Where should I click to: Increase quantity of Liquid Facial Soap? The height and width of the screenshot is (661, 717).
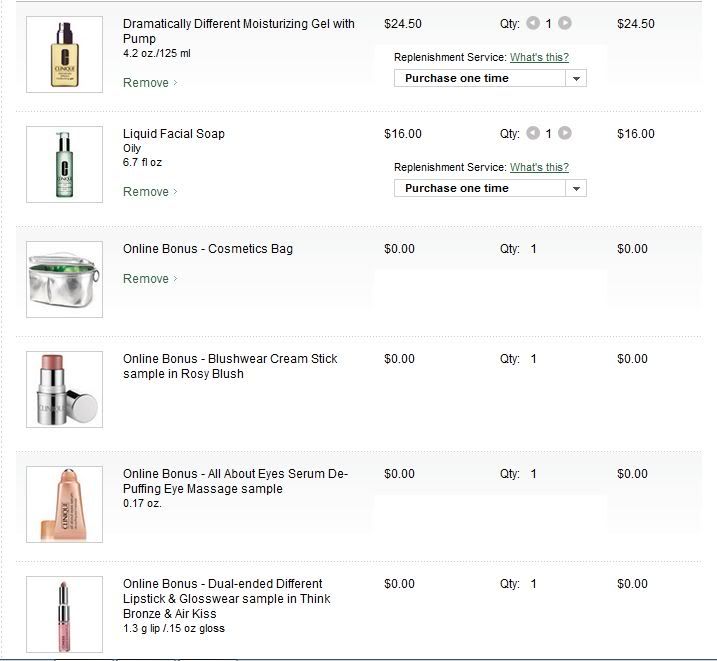tap(565, 133)
